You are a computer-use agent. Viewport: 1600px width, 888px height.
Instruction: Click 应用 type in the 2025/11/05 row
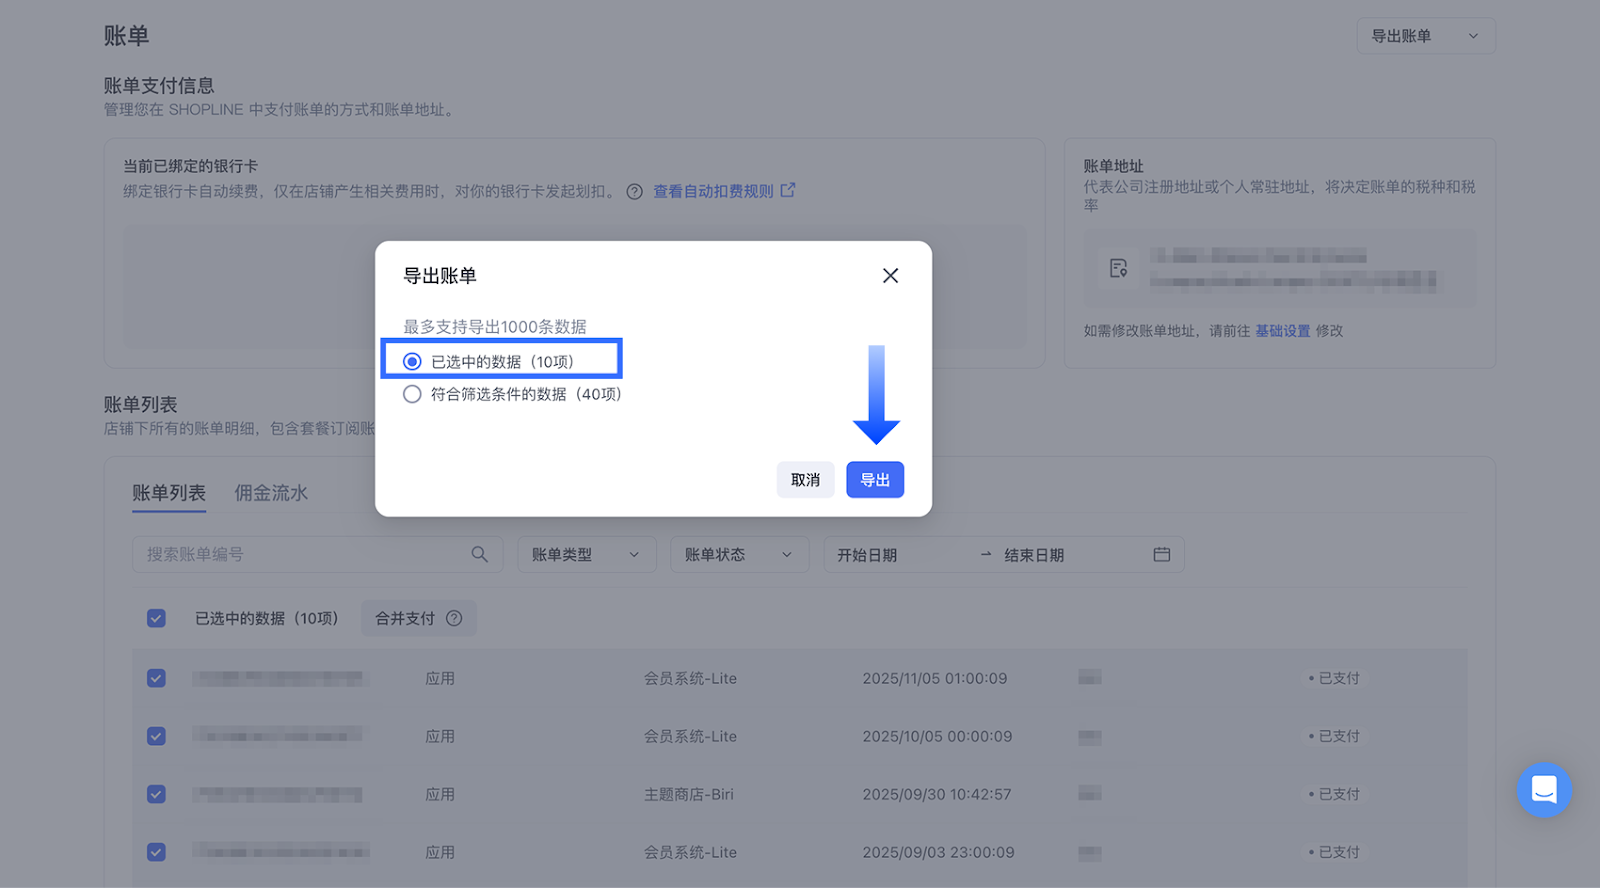[440, 678]
